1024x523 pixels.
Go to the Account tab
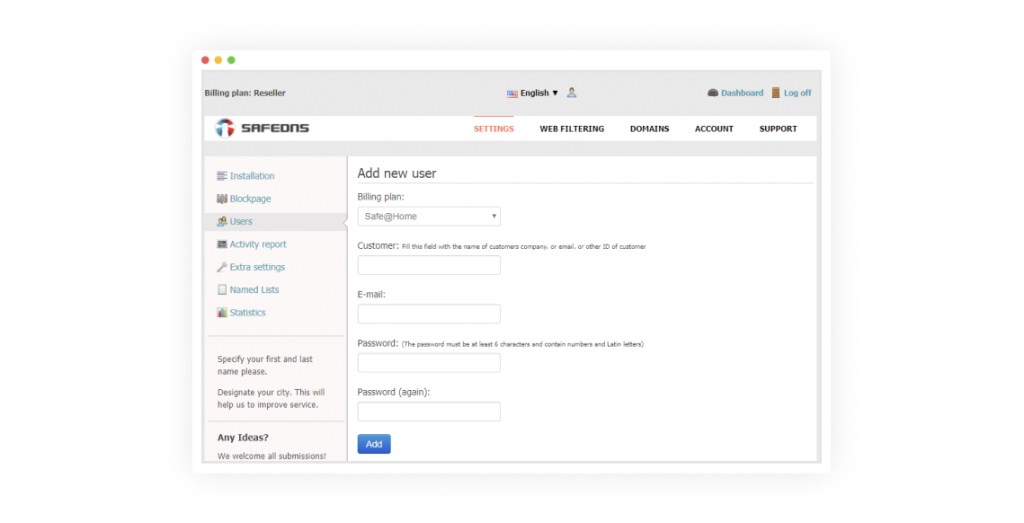[x=714, y=129]
